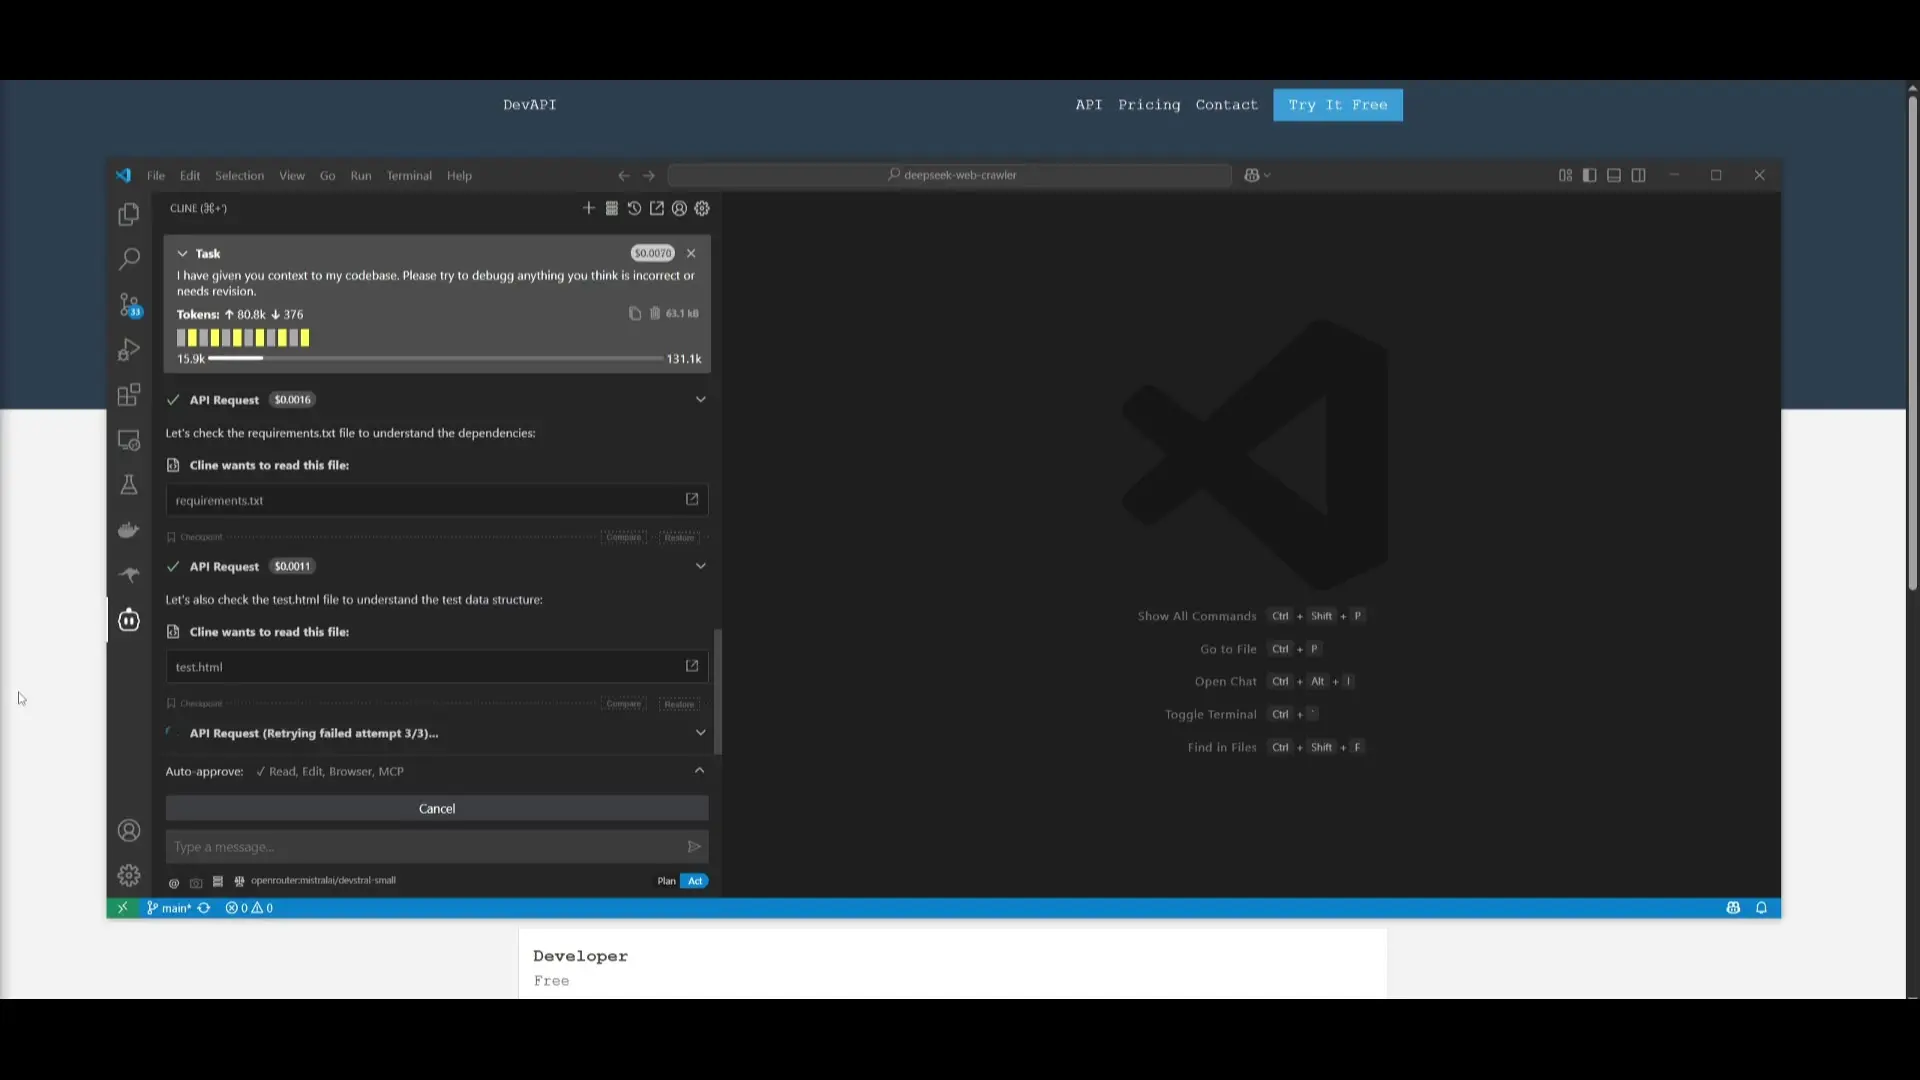Open the Terminal menu
This screenshot has width=1920, height=1080.
tap(409, 176)
